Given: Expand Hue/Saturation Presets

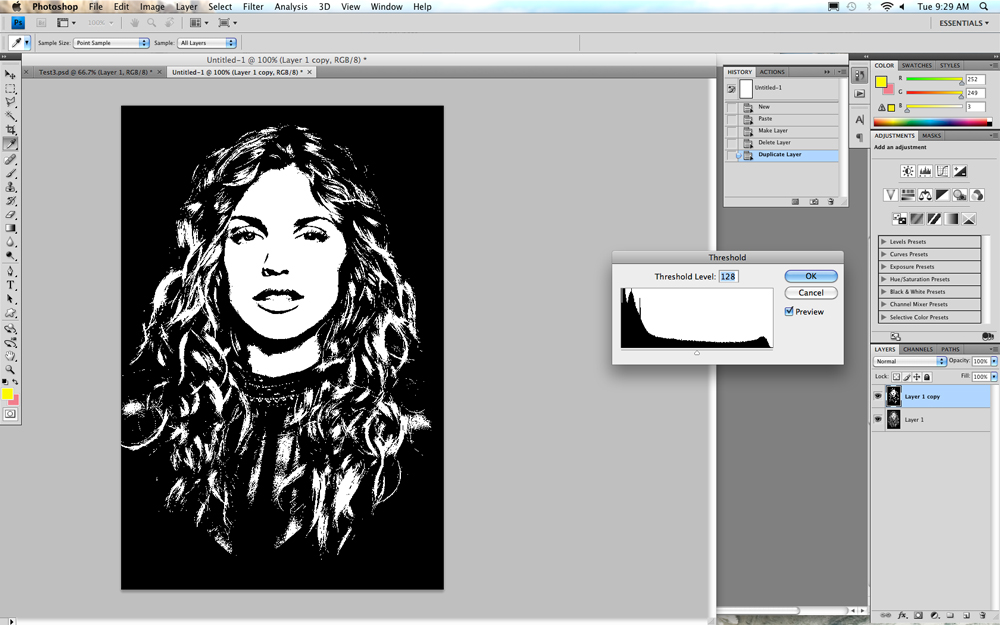Looking at the screenshot, I should pos(883,279).
